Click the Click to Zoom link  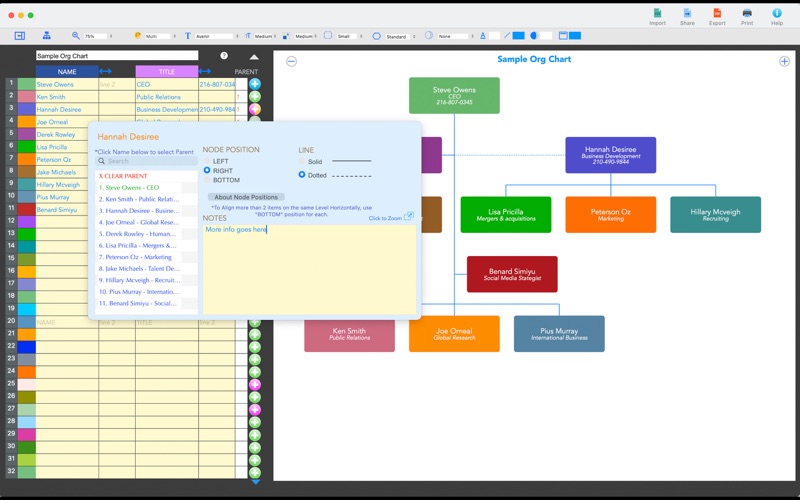[x=385, y=218]
